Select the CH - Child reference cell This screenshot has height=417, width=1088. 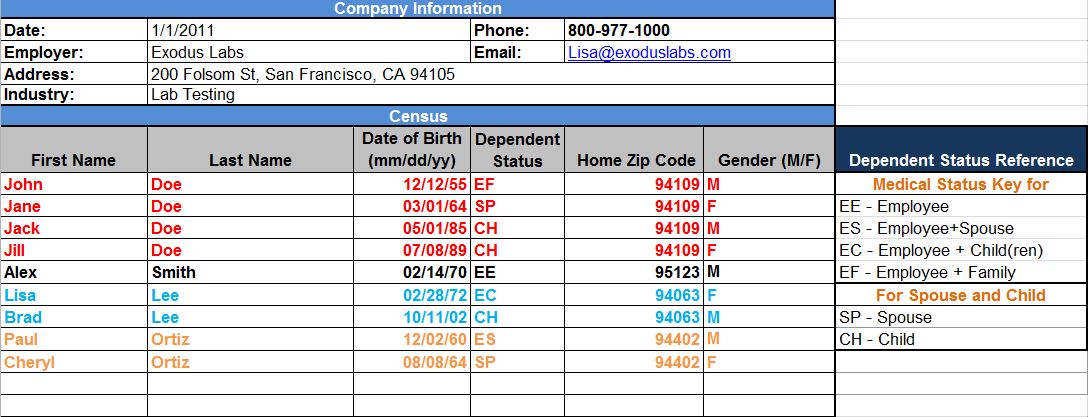961,339
